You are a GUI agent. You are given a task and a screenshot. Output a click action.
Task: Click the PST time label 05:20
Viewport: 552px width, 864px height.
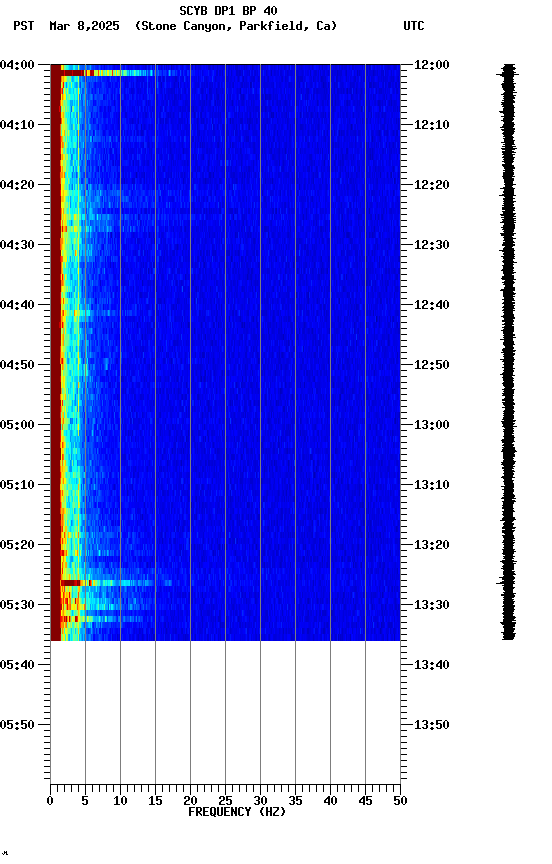(x=17, y=546)
